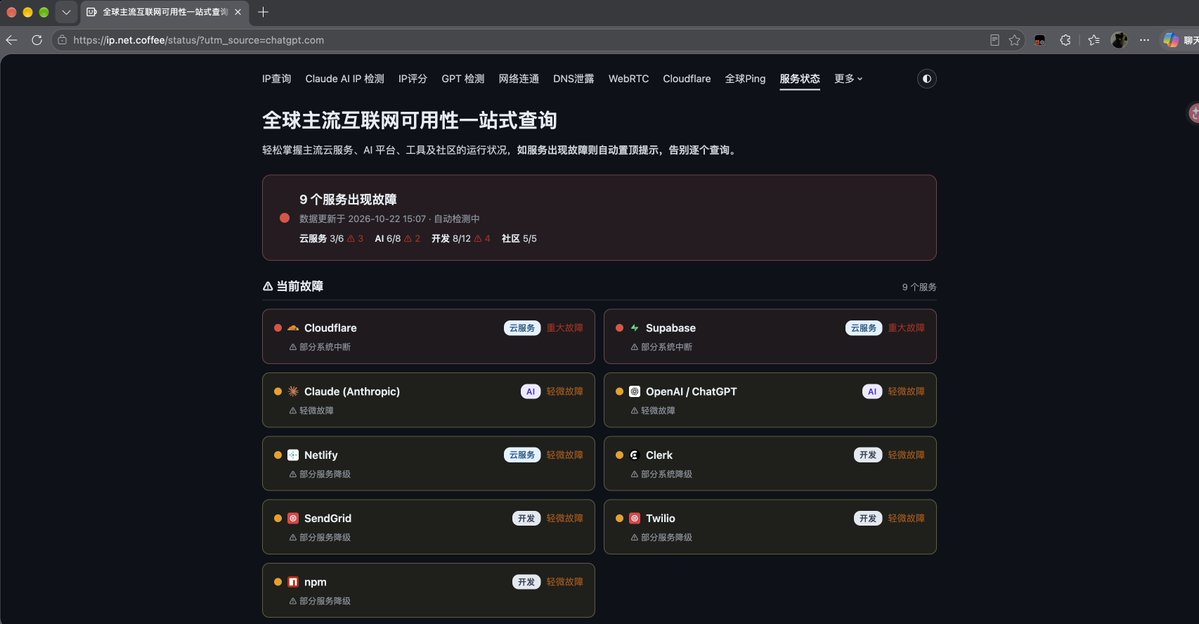Screen dimensions: 1199x624
Task: Open the browser profile avatar
Action: coord(1119,40)
